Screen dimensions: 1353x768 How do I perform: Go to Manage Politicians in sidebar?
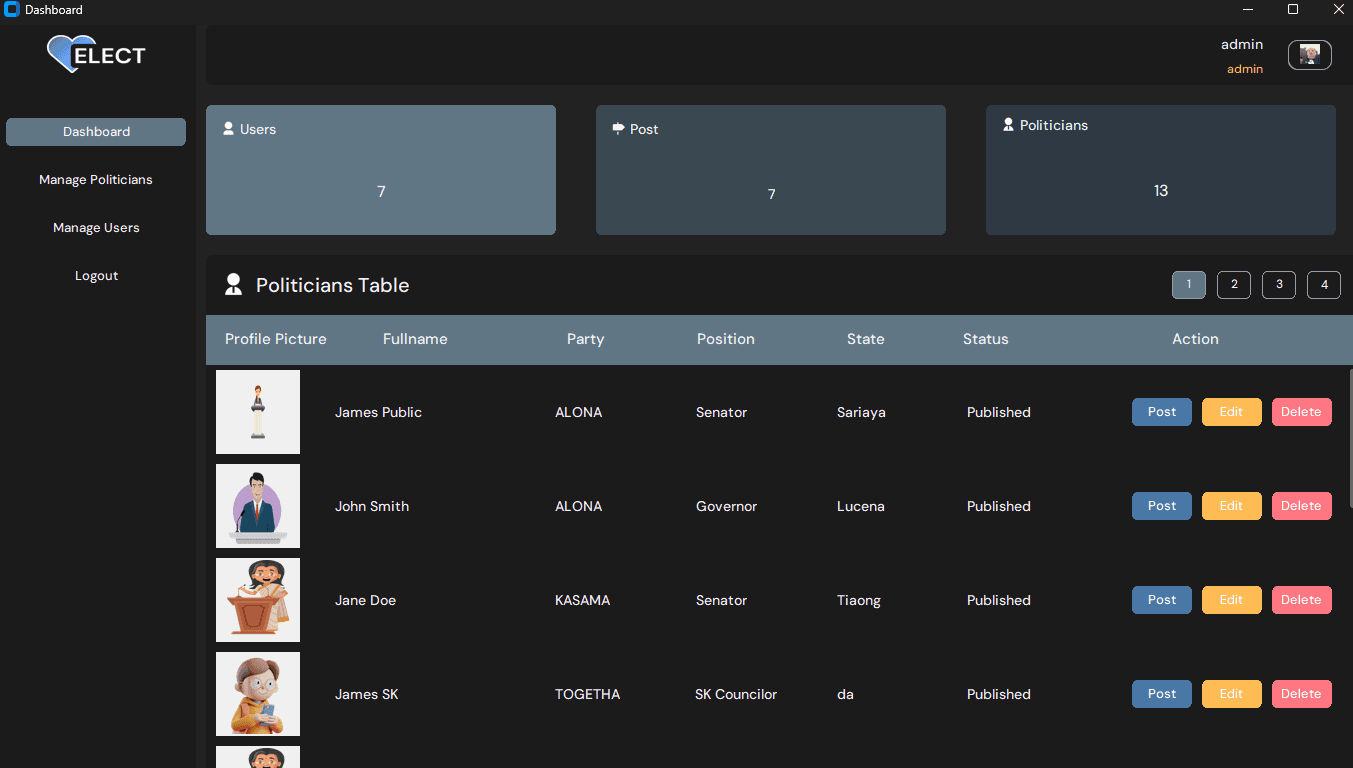click(x=96, y=180)
